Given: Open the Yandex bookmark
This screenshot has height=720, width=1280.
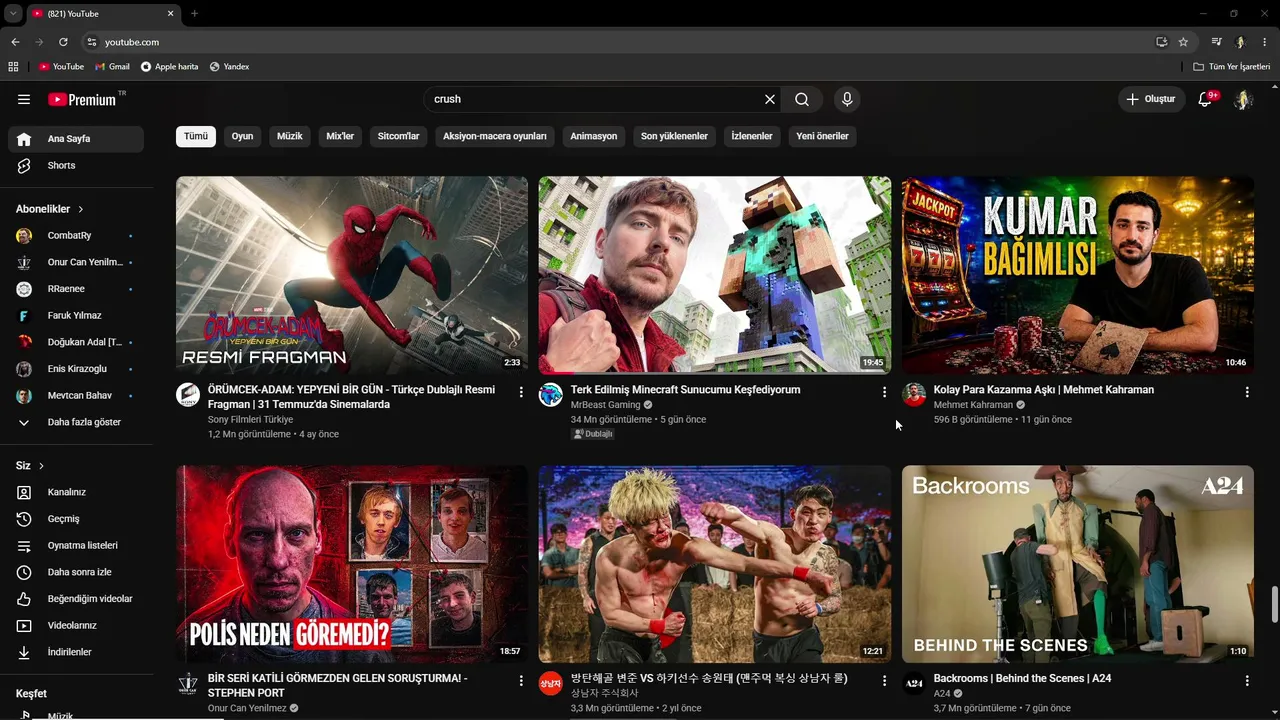Looking at the screenshot, I should [229, 67].
